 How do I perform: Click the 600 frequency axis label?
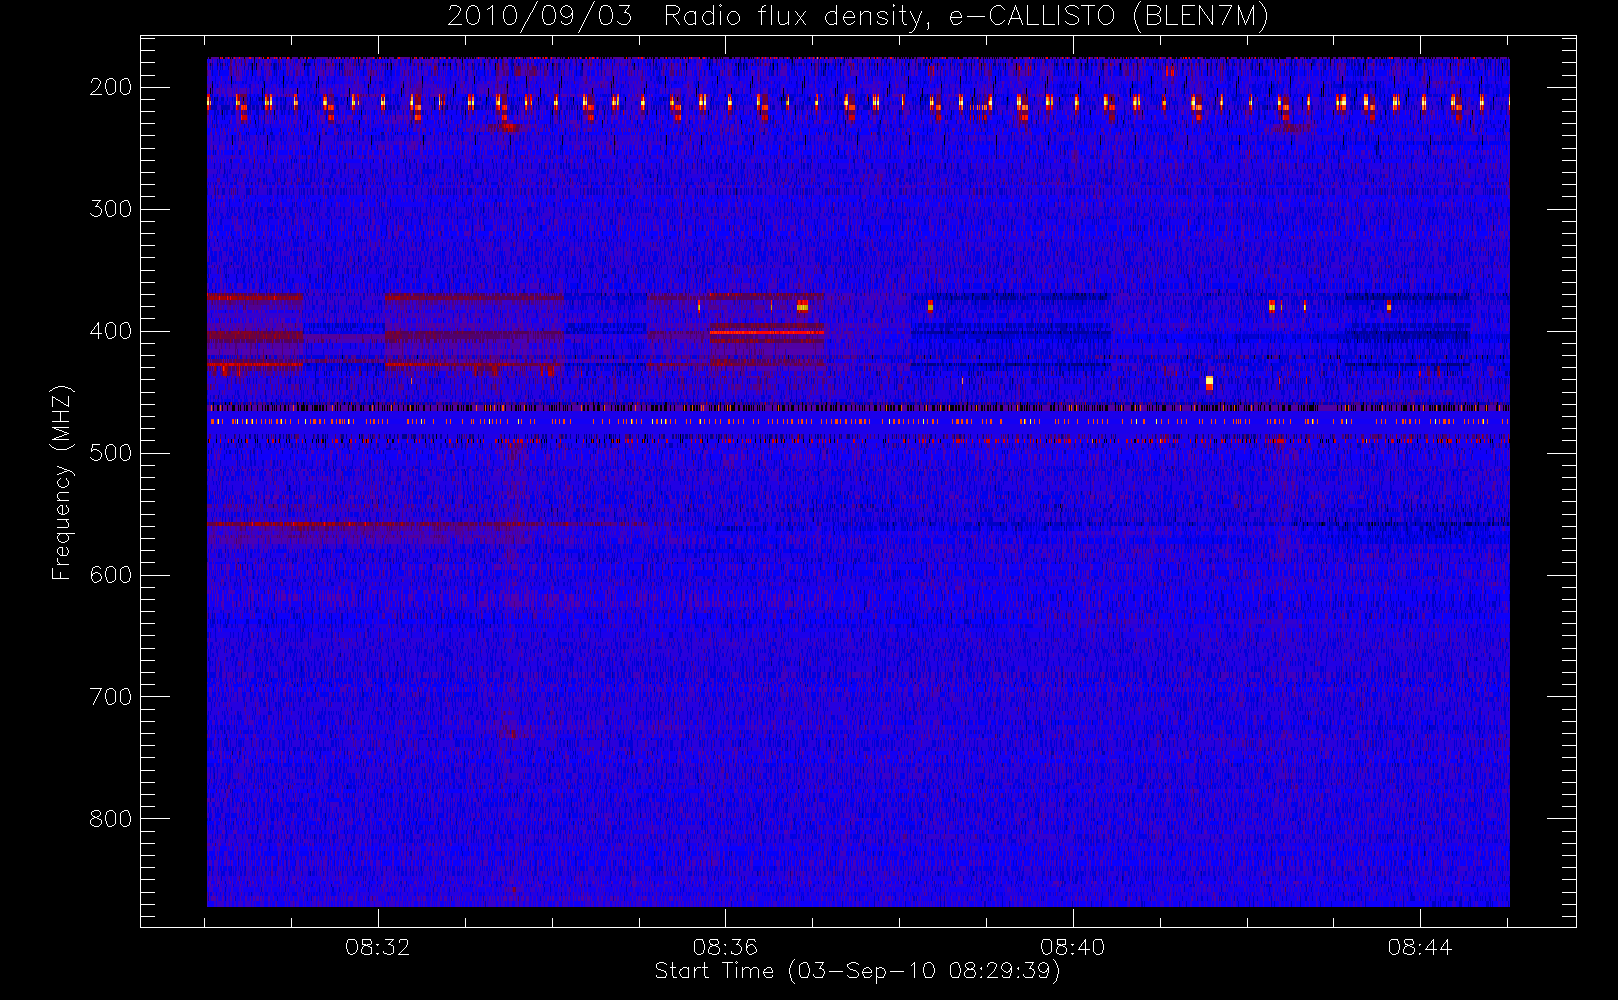[111, 575]
